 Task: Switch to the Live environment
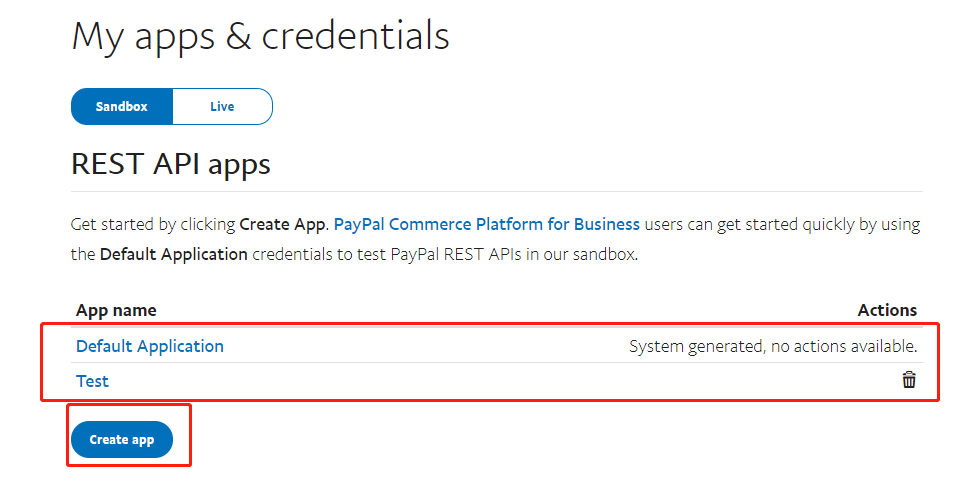click(x=222, y=106)
